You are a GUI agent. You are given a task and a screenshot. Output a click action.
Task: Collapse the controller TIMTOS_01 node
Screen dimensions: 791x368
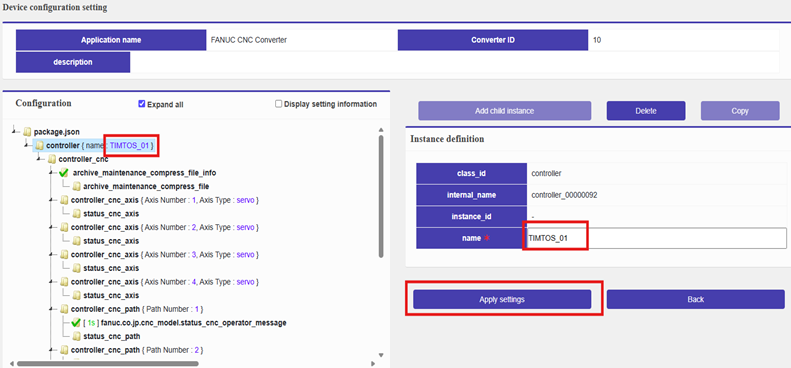(x=27, y=146)
